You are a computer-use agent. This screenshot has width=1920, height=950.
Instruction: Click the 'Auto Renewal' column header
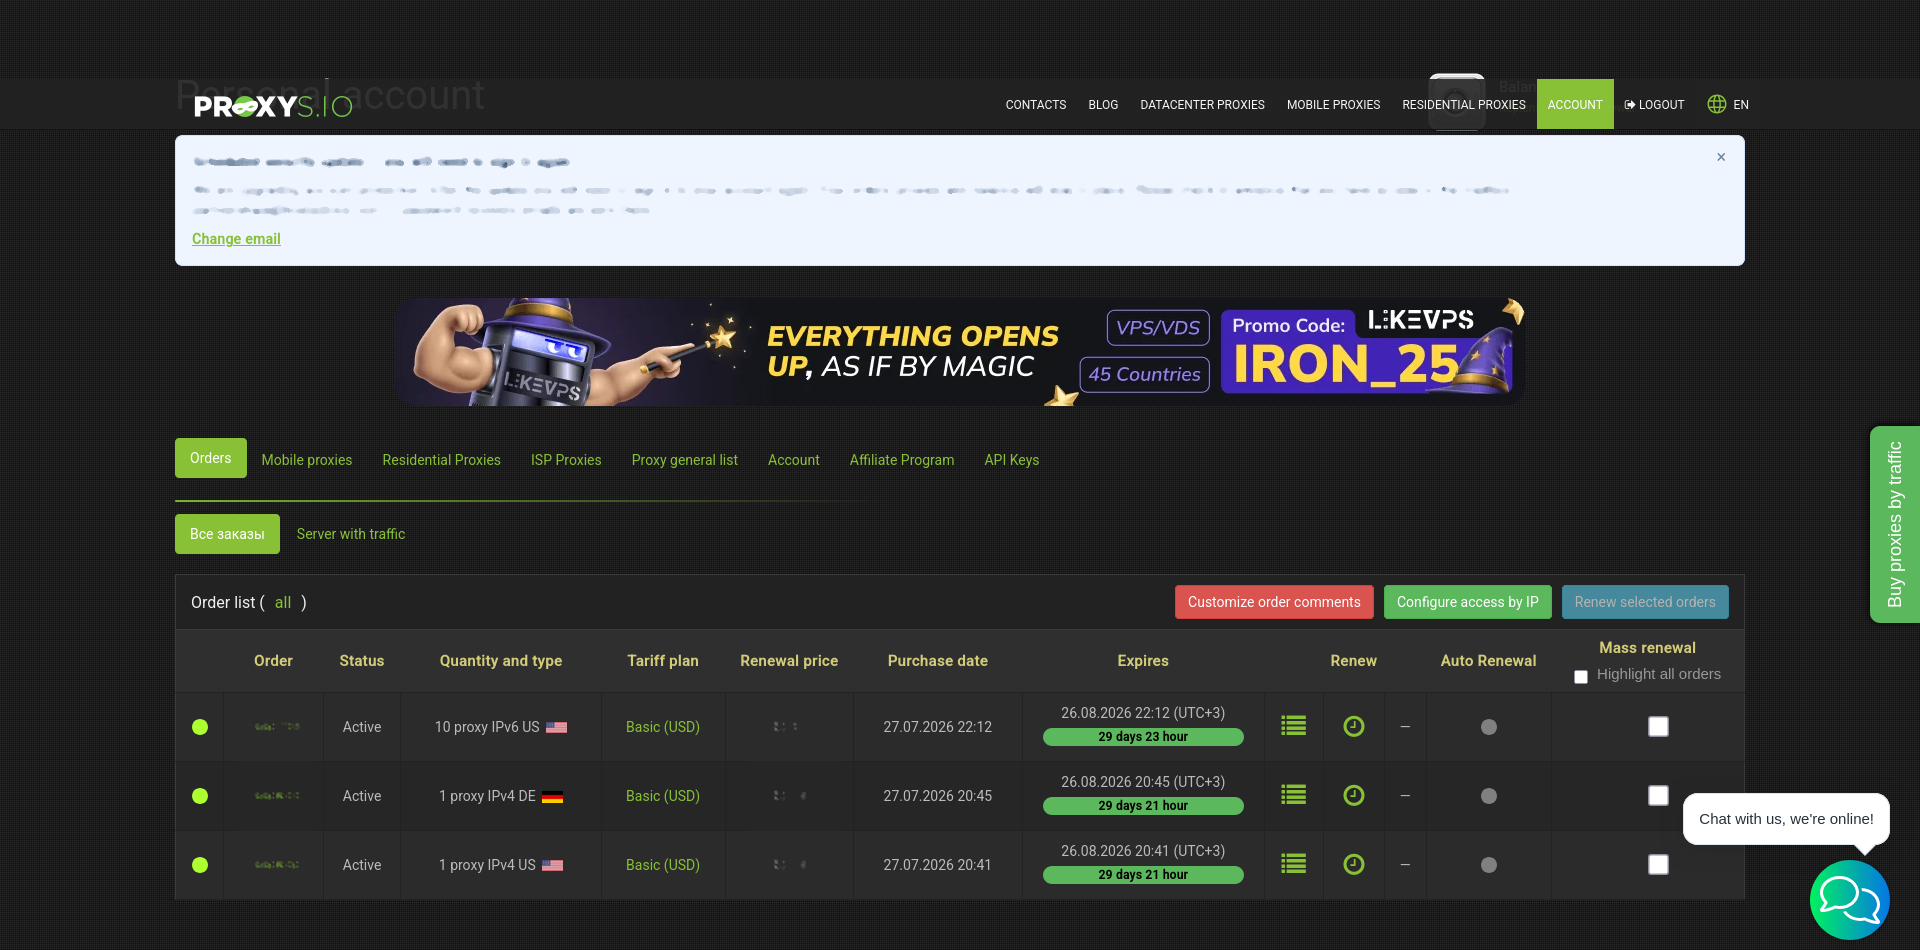[1488, 661]
